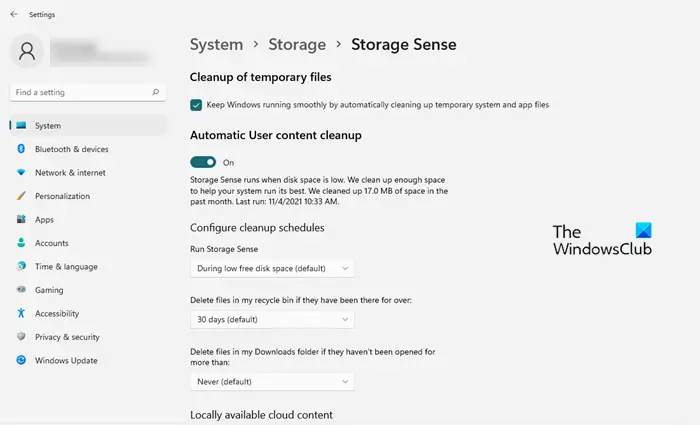Click the search magnifier icon
This screenshot has width=700, height=425.
pyautogui.click(x=155, y=92)
